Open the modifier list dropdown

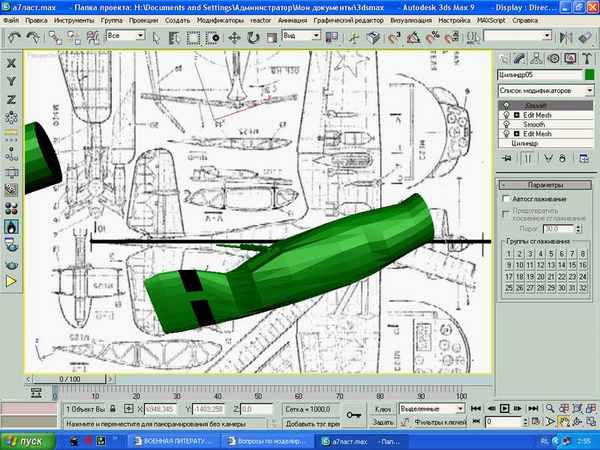[546, 91]
